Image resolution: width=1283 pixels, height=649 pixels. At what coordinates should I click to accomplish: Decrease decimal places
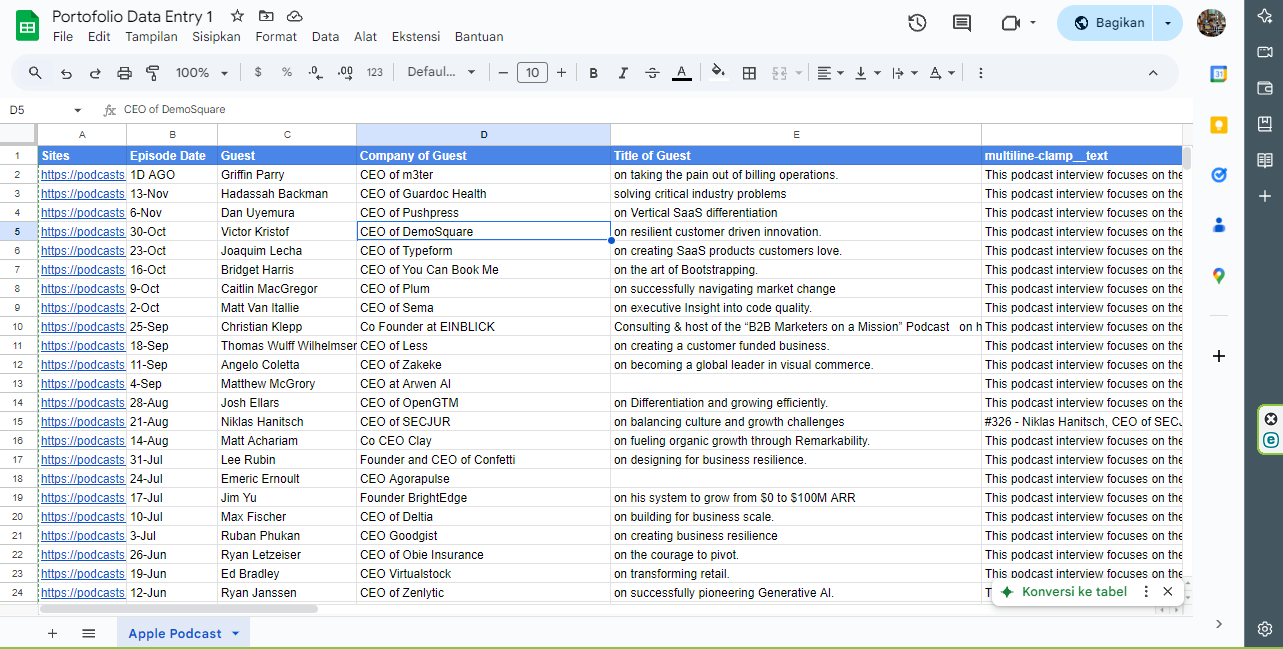316,73
